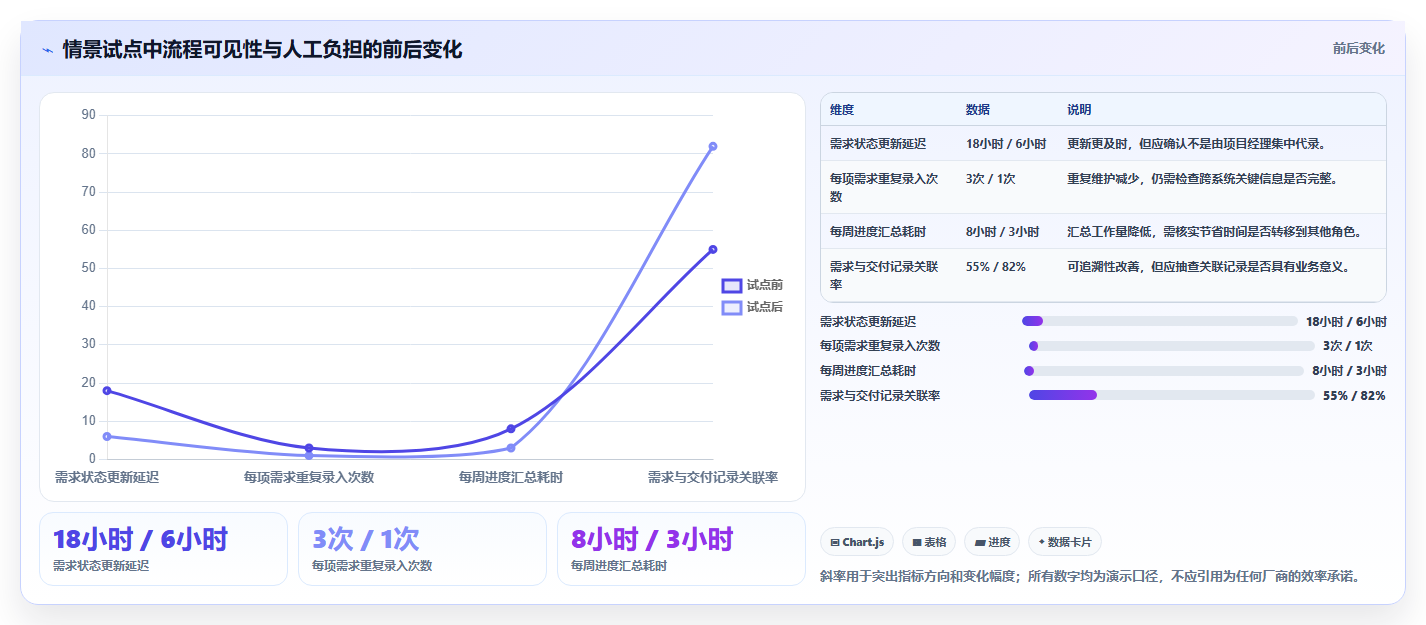The height and width of the screenshot is (625, 1426).
Task: Select the Chart.js tag chip
Action: click(x=857, y=542)
